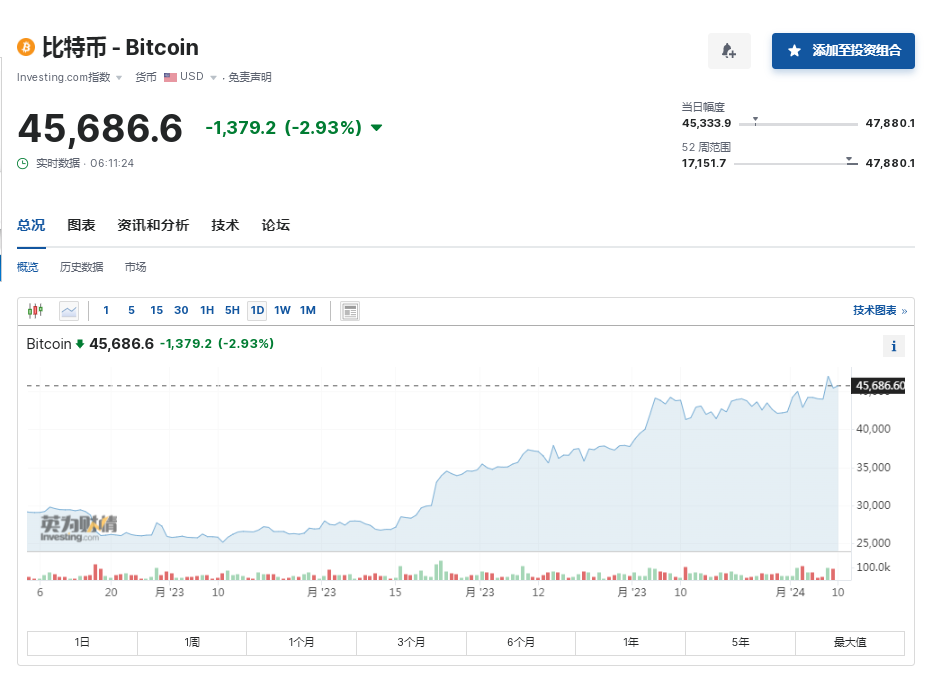Select the 1W chart interval

tap(282, 311)
